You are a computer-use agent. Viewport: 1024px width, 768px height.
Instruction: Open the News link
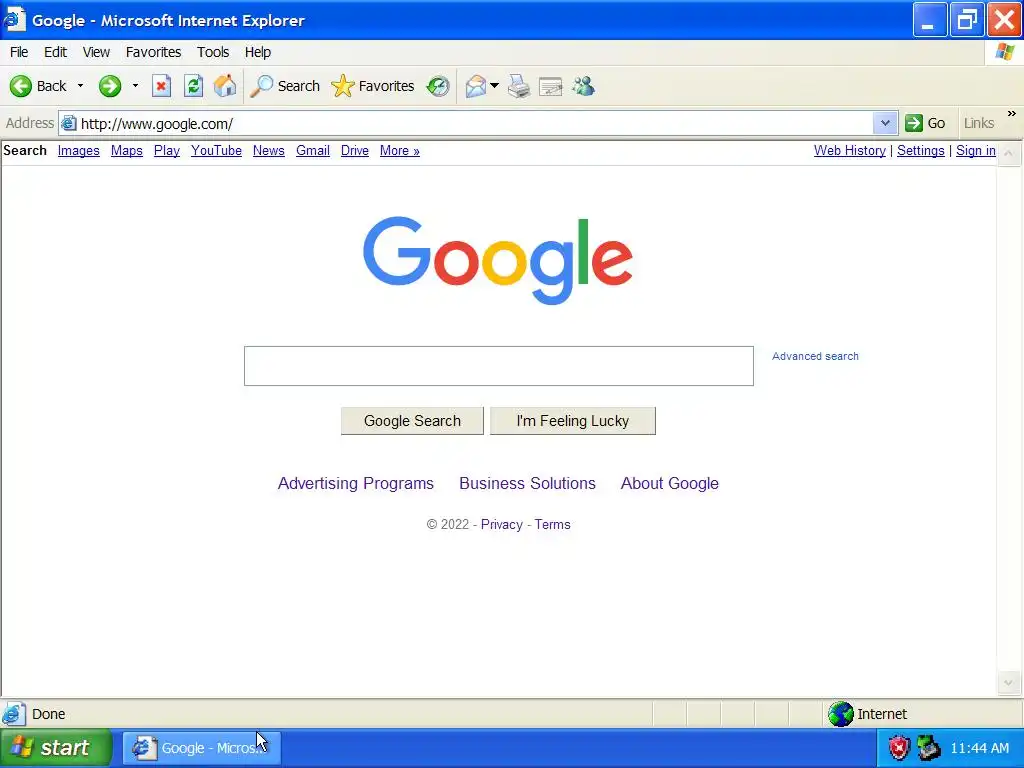(x=268, y=151)
